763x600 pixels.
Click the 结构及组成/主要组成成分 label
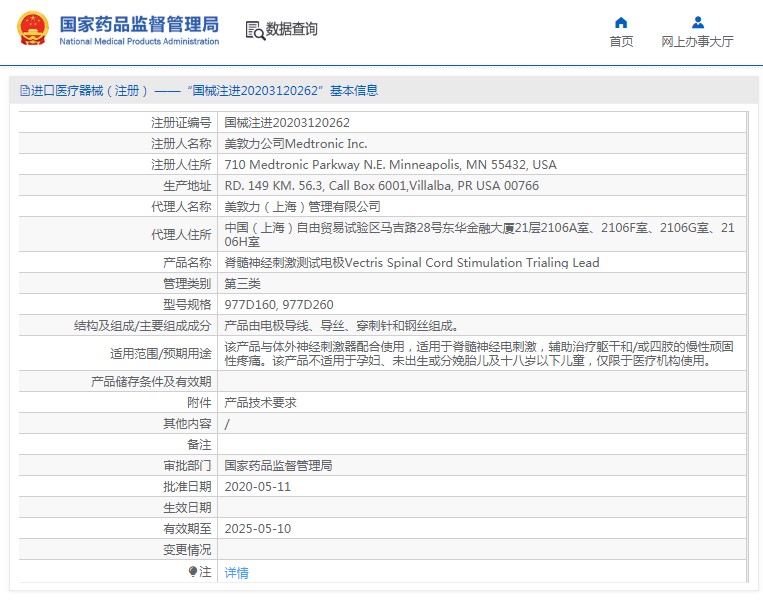point(143,326)
